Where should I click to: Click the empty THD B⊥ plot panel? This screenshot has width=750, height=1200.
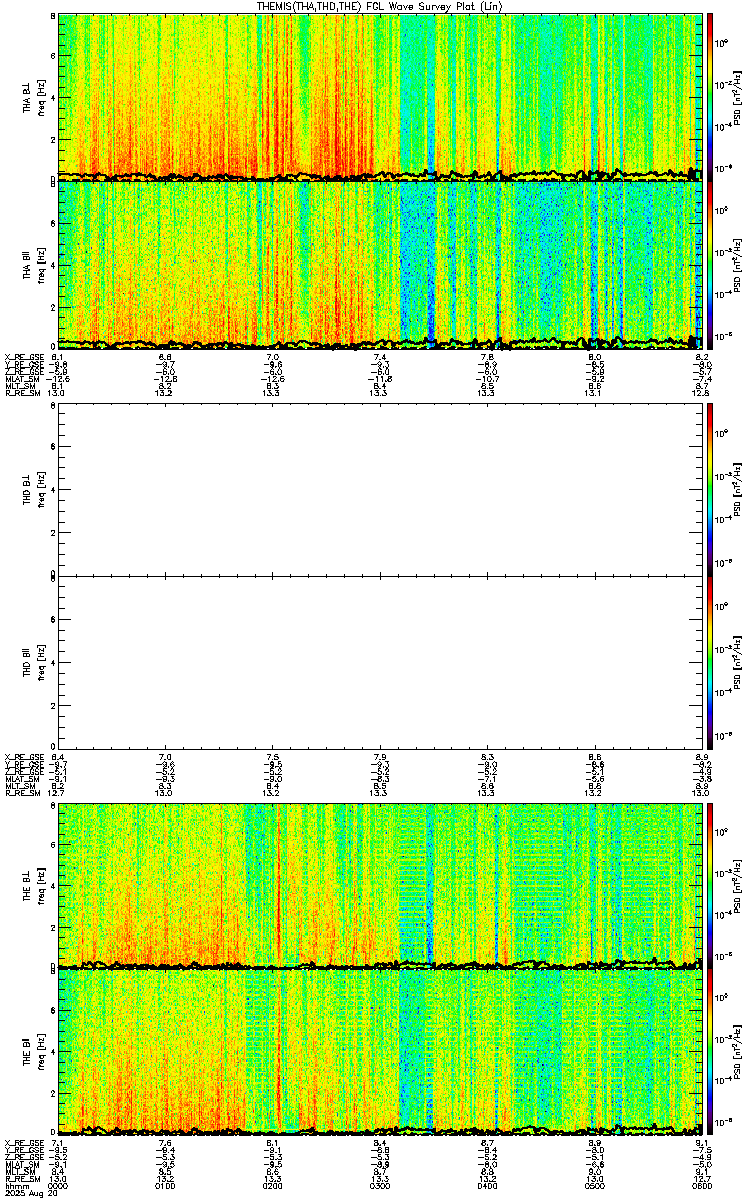pyautogui.click(x=379, y=490)
